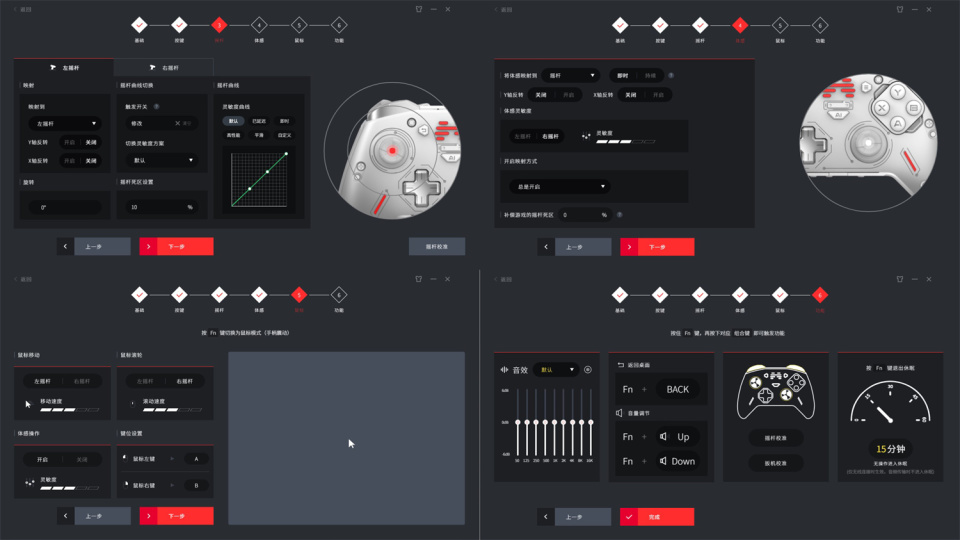Open the 映射到 dropdown showing 左摇杆
960x540 pixels.
(x=64, y=124)
